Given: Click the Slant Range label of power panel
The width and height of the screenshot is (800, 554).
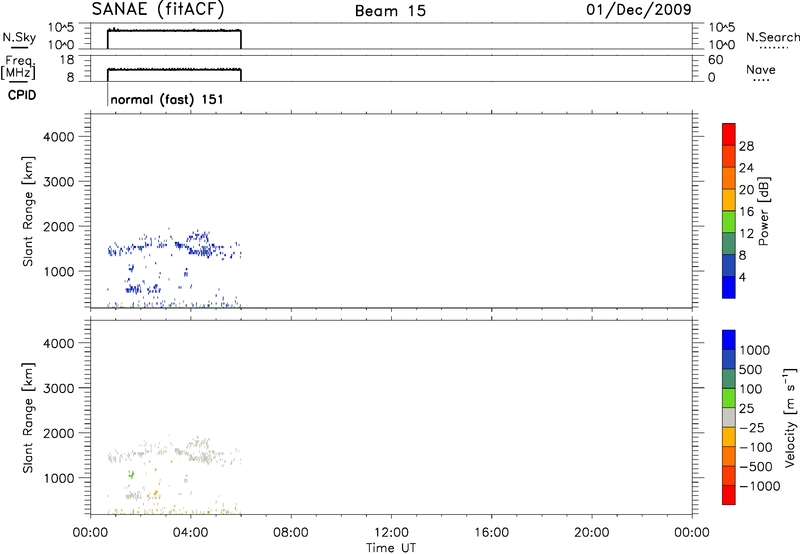Looking at the screenshot, I should [x=28, y=211].
